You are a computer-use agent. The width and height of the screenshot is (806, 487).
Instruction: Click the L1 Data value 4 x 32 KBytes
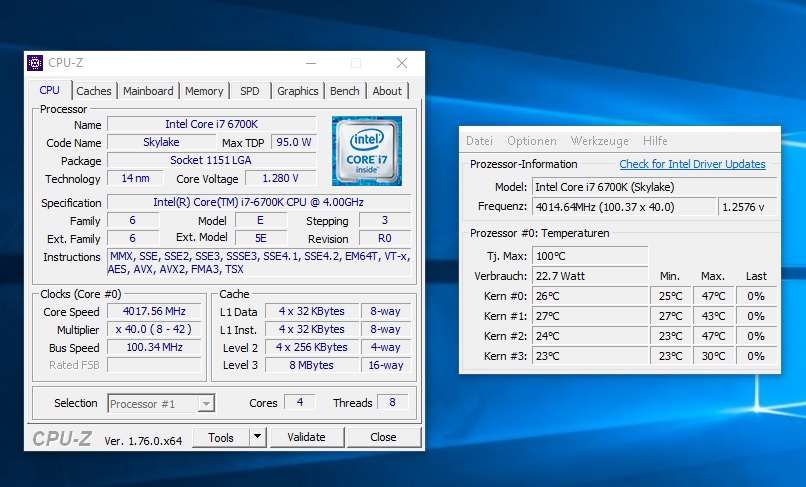coord(312,311)
